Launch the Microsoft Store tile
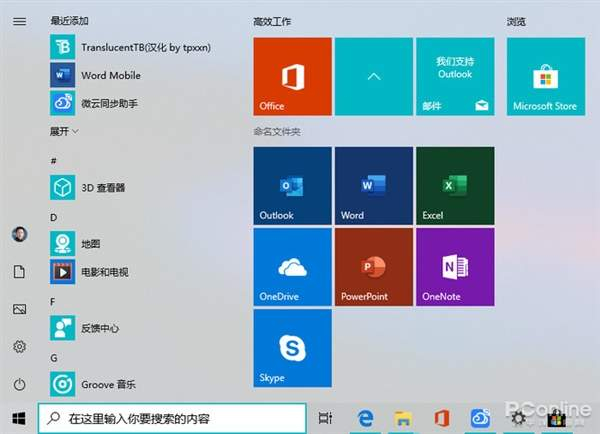The width and height of the screenshot is (600, 434). tap(546, 76)
